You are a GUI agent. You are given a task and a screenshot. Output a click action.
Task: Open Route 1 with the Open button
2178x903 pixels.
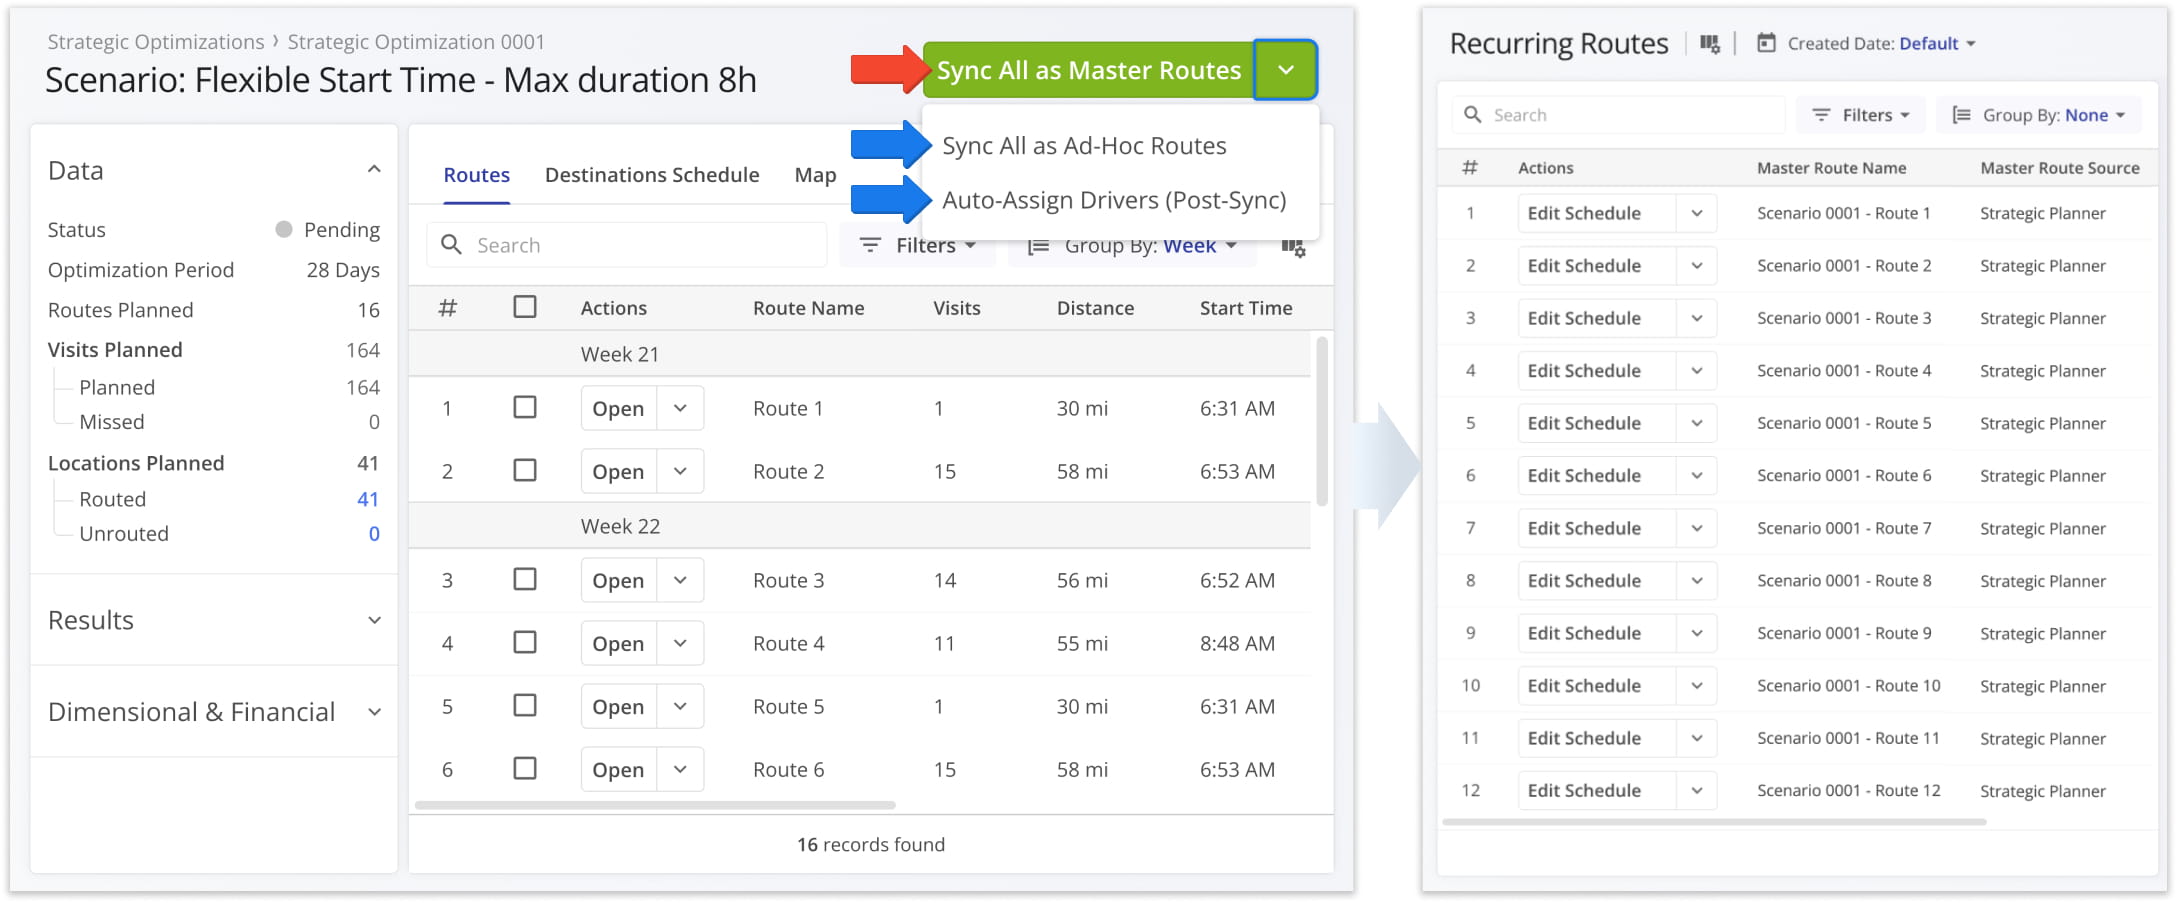tap(618, 408)
